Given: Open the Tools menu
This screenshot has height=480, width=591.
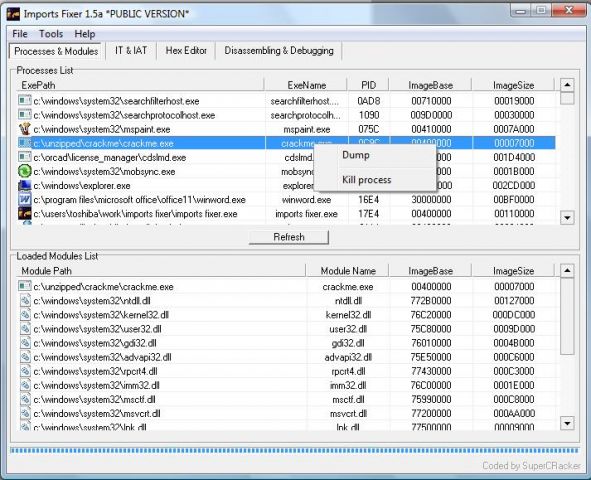Looking at the screenshot, I should 51,34.
